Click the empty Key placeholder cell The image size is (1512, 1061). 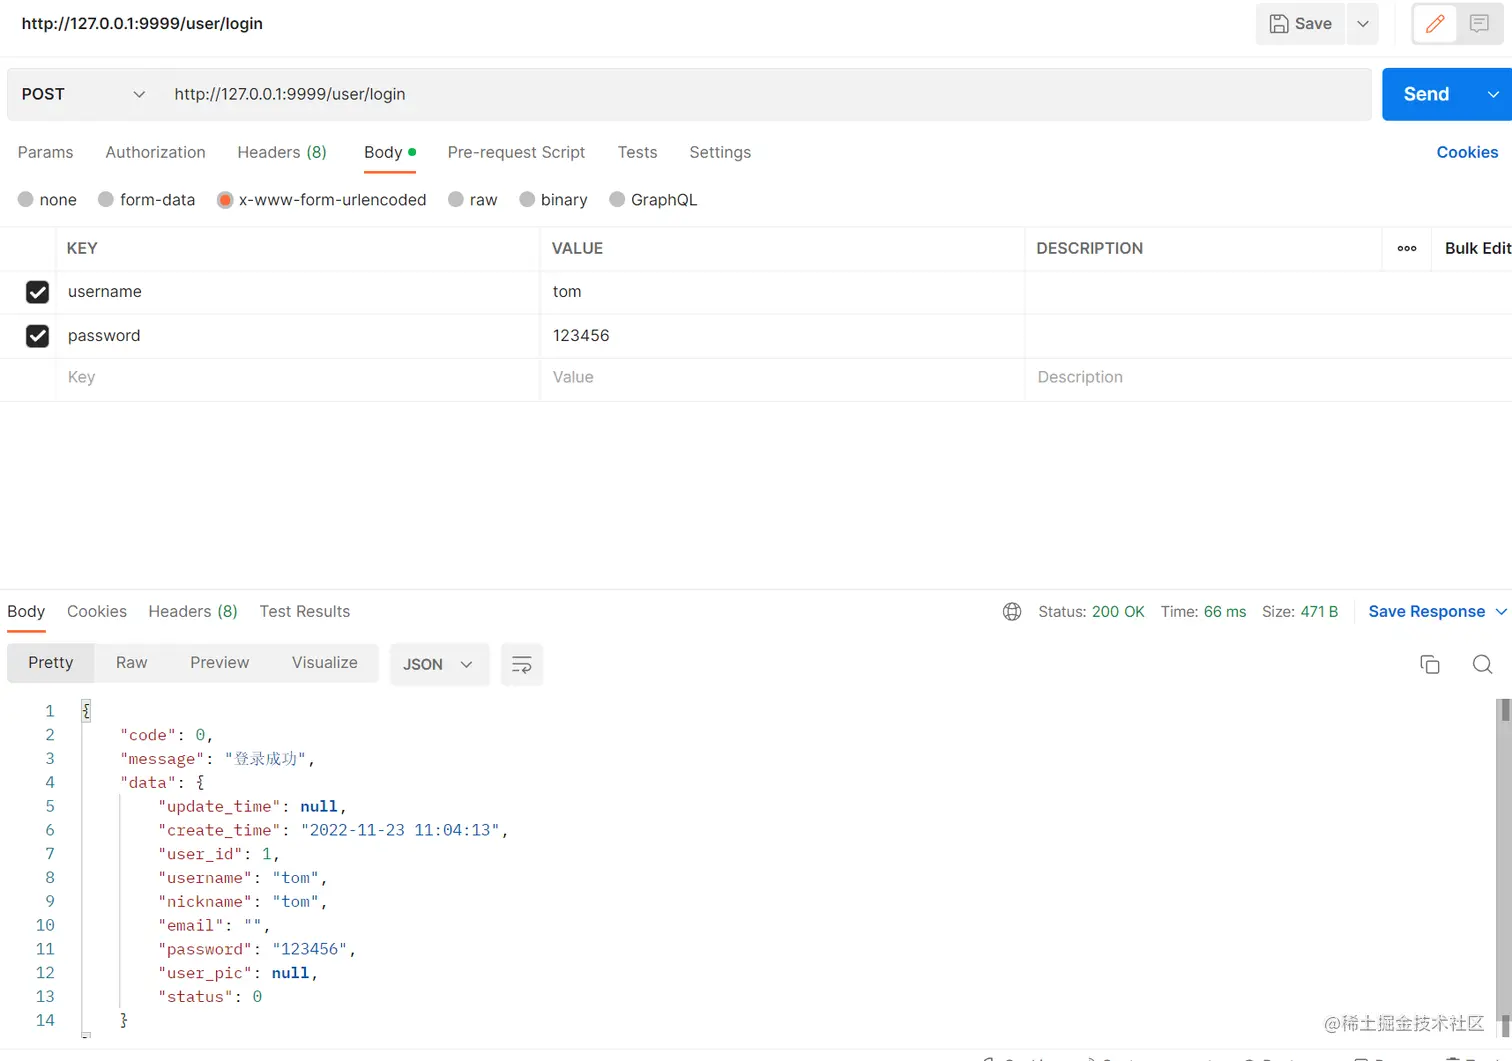[297, 378]
